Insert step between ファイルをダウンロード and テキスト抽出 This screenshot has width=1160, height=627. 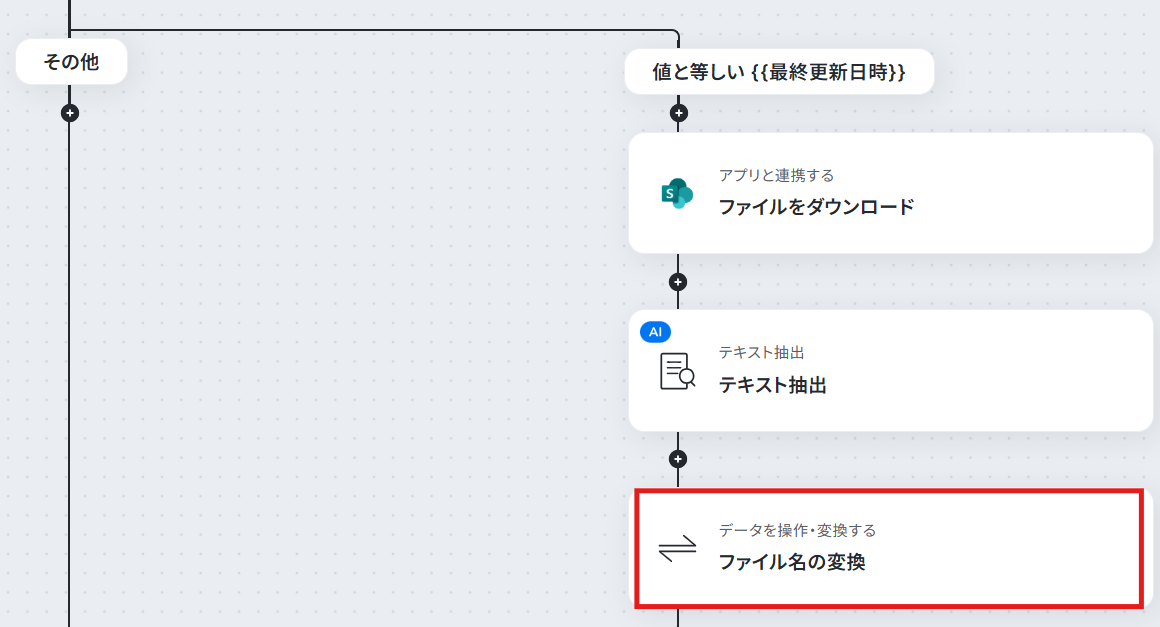coord(678,282)
